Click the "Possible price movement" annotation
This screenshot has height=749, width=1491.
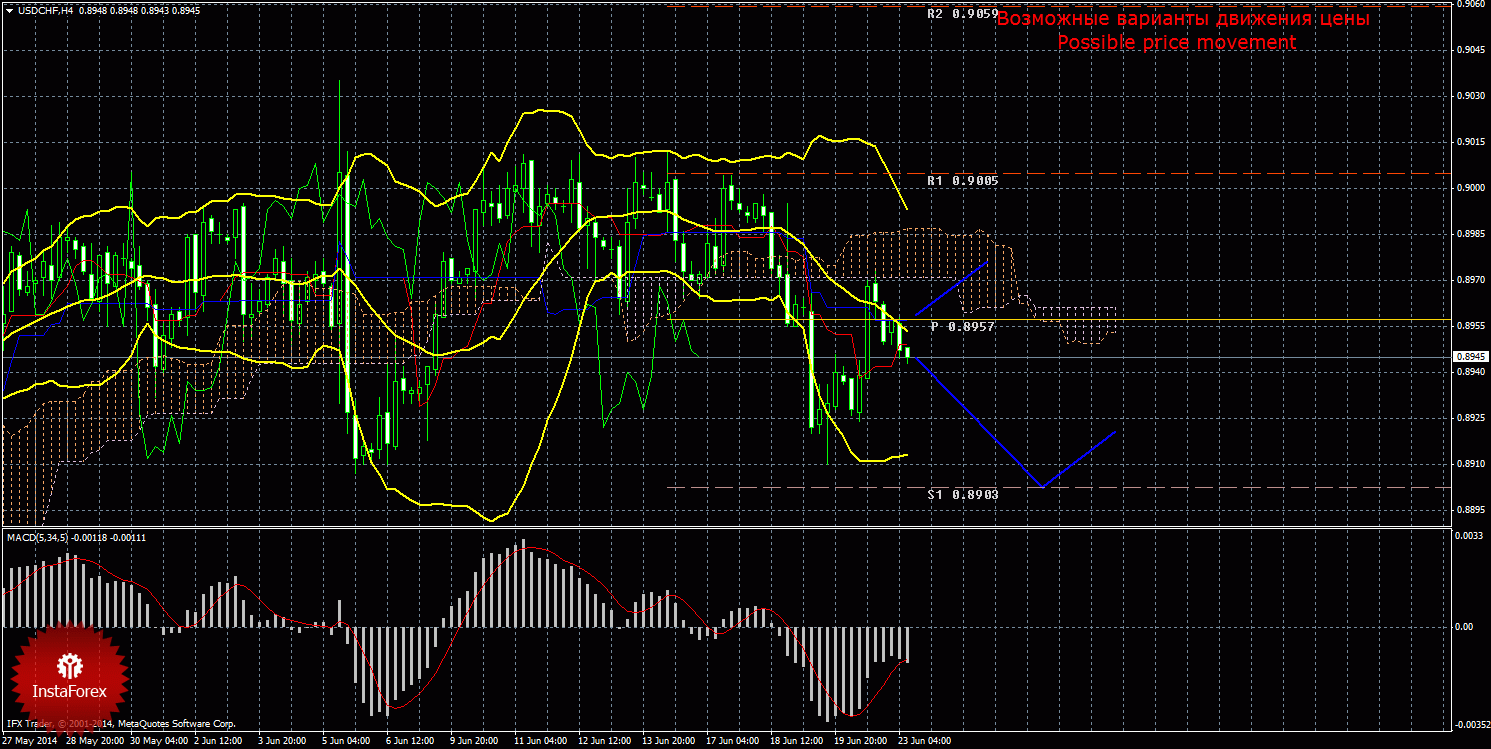tap(1176, 43)
